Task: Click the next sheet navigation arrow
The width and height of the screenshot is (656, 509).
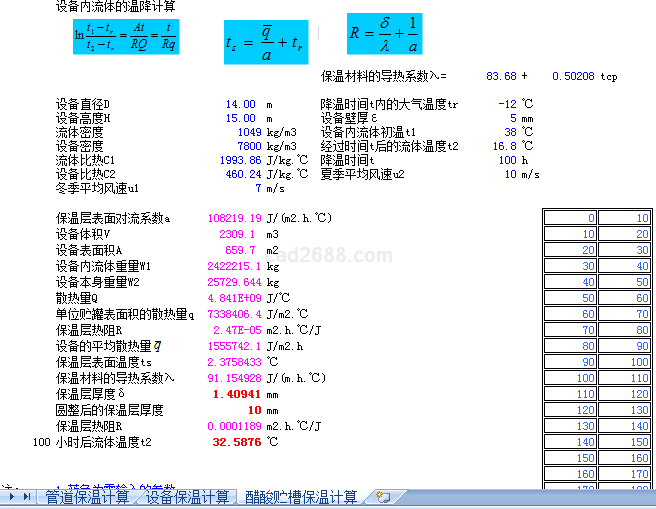Action: pyautogui.click(x=12, y=497)
